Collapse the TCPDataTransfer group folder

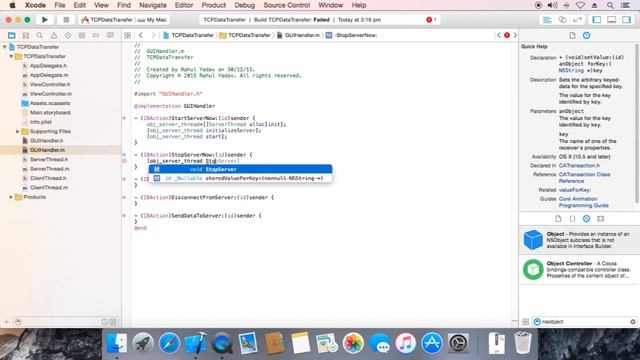point(11,56)
